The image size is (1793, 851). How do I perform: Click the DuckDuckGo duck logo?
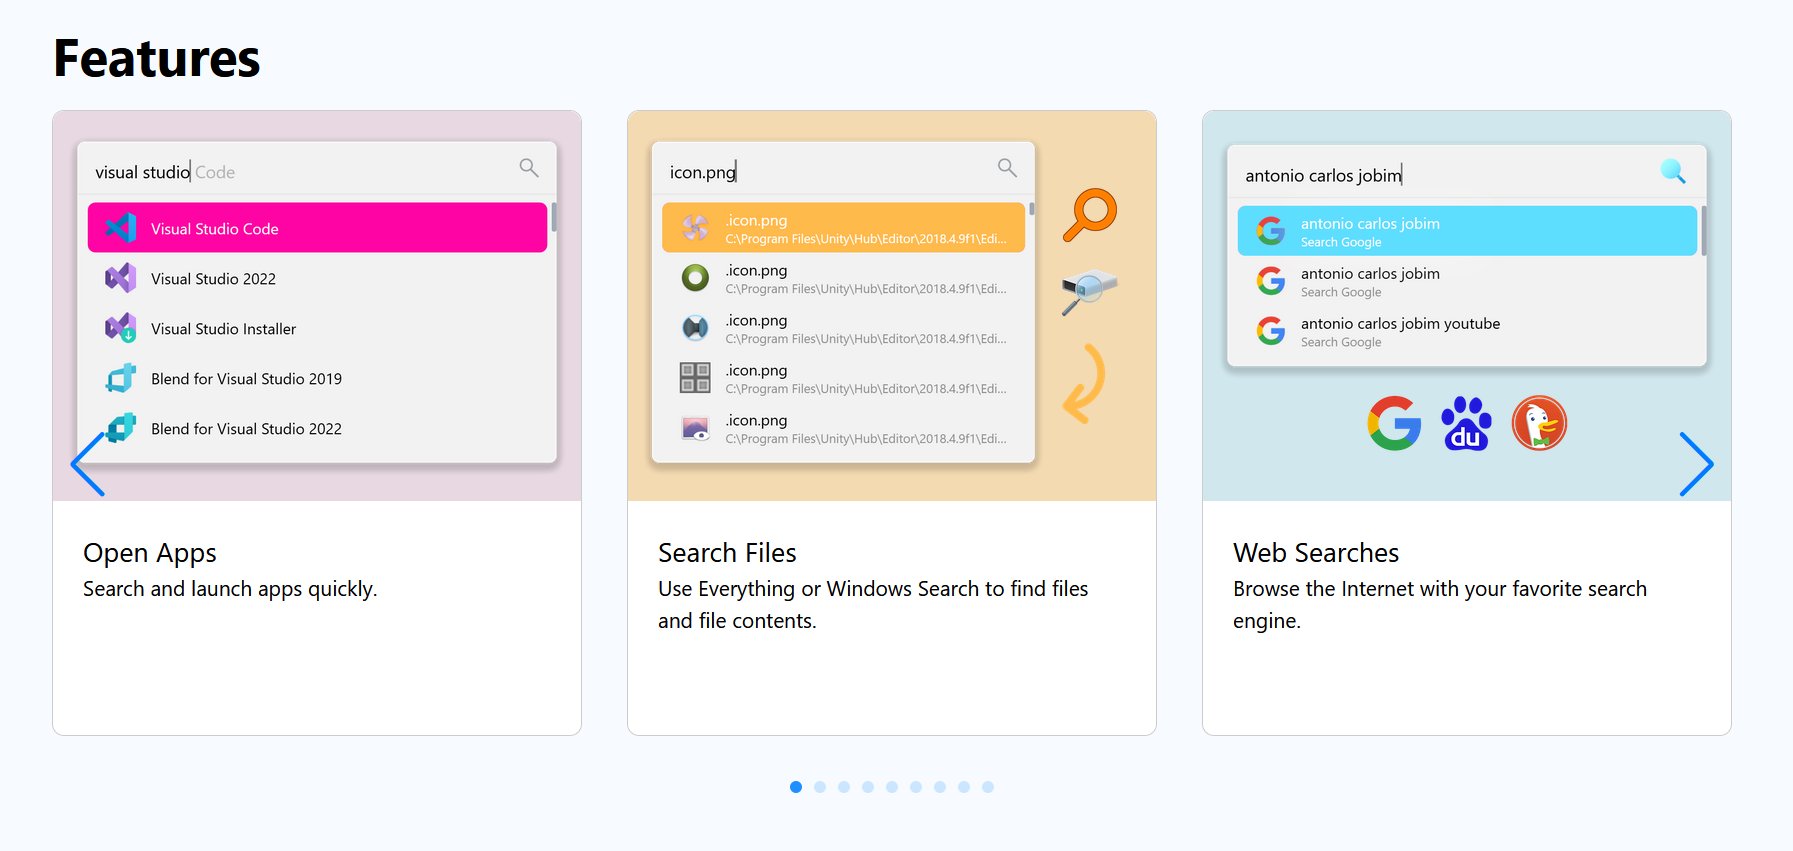[1539, 423]
